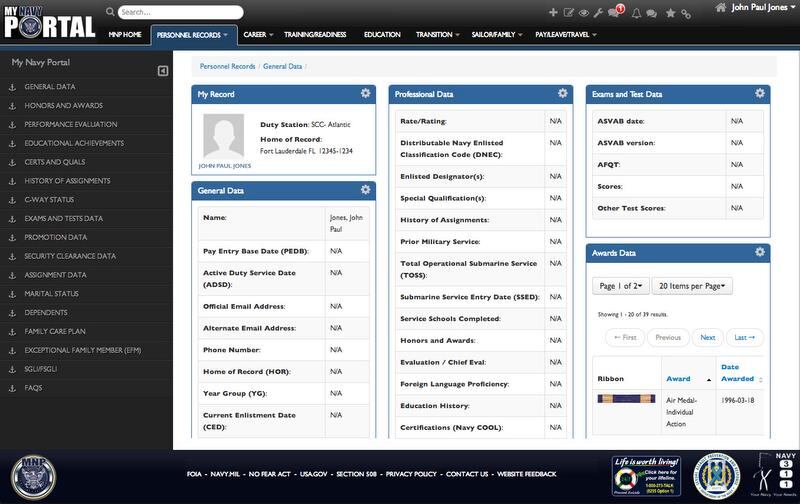
Task: Select Exceptional Family Member (EFM) in sidebar
Action: [83, 350]
